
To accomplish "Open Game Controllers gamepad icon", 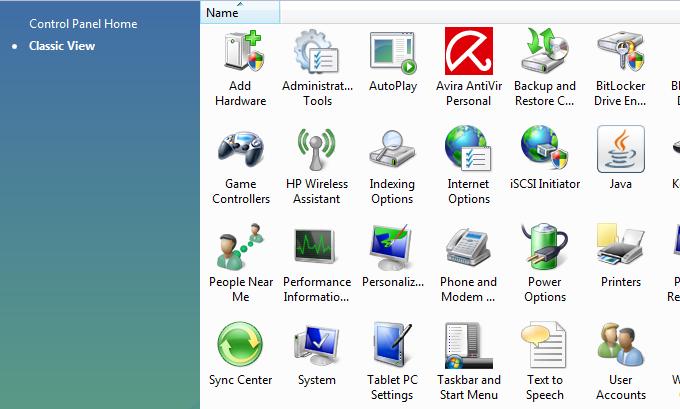I will pos(241,149).
